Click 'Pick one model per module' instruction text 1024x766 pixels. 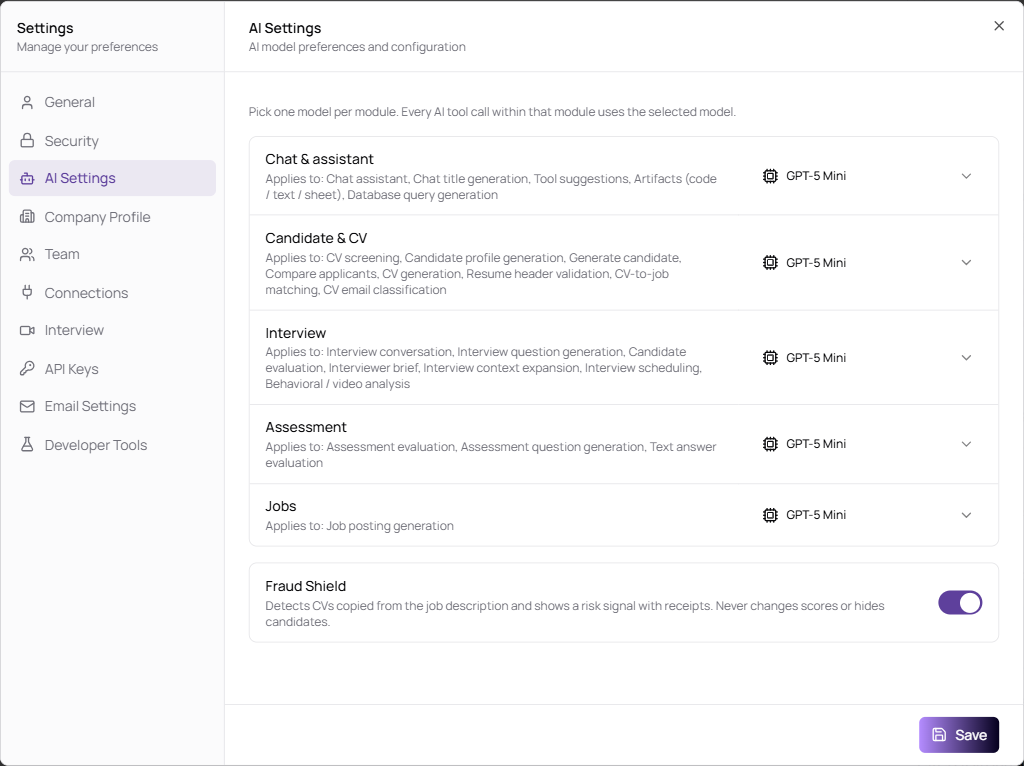[492, 112]
